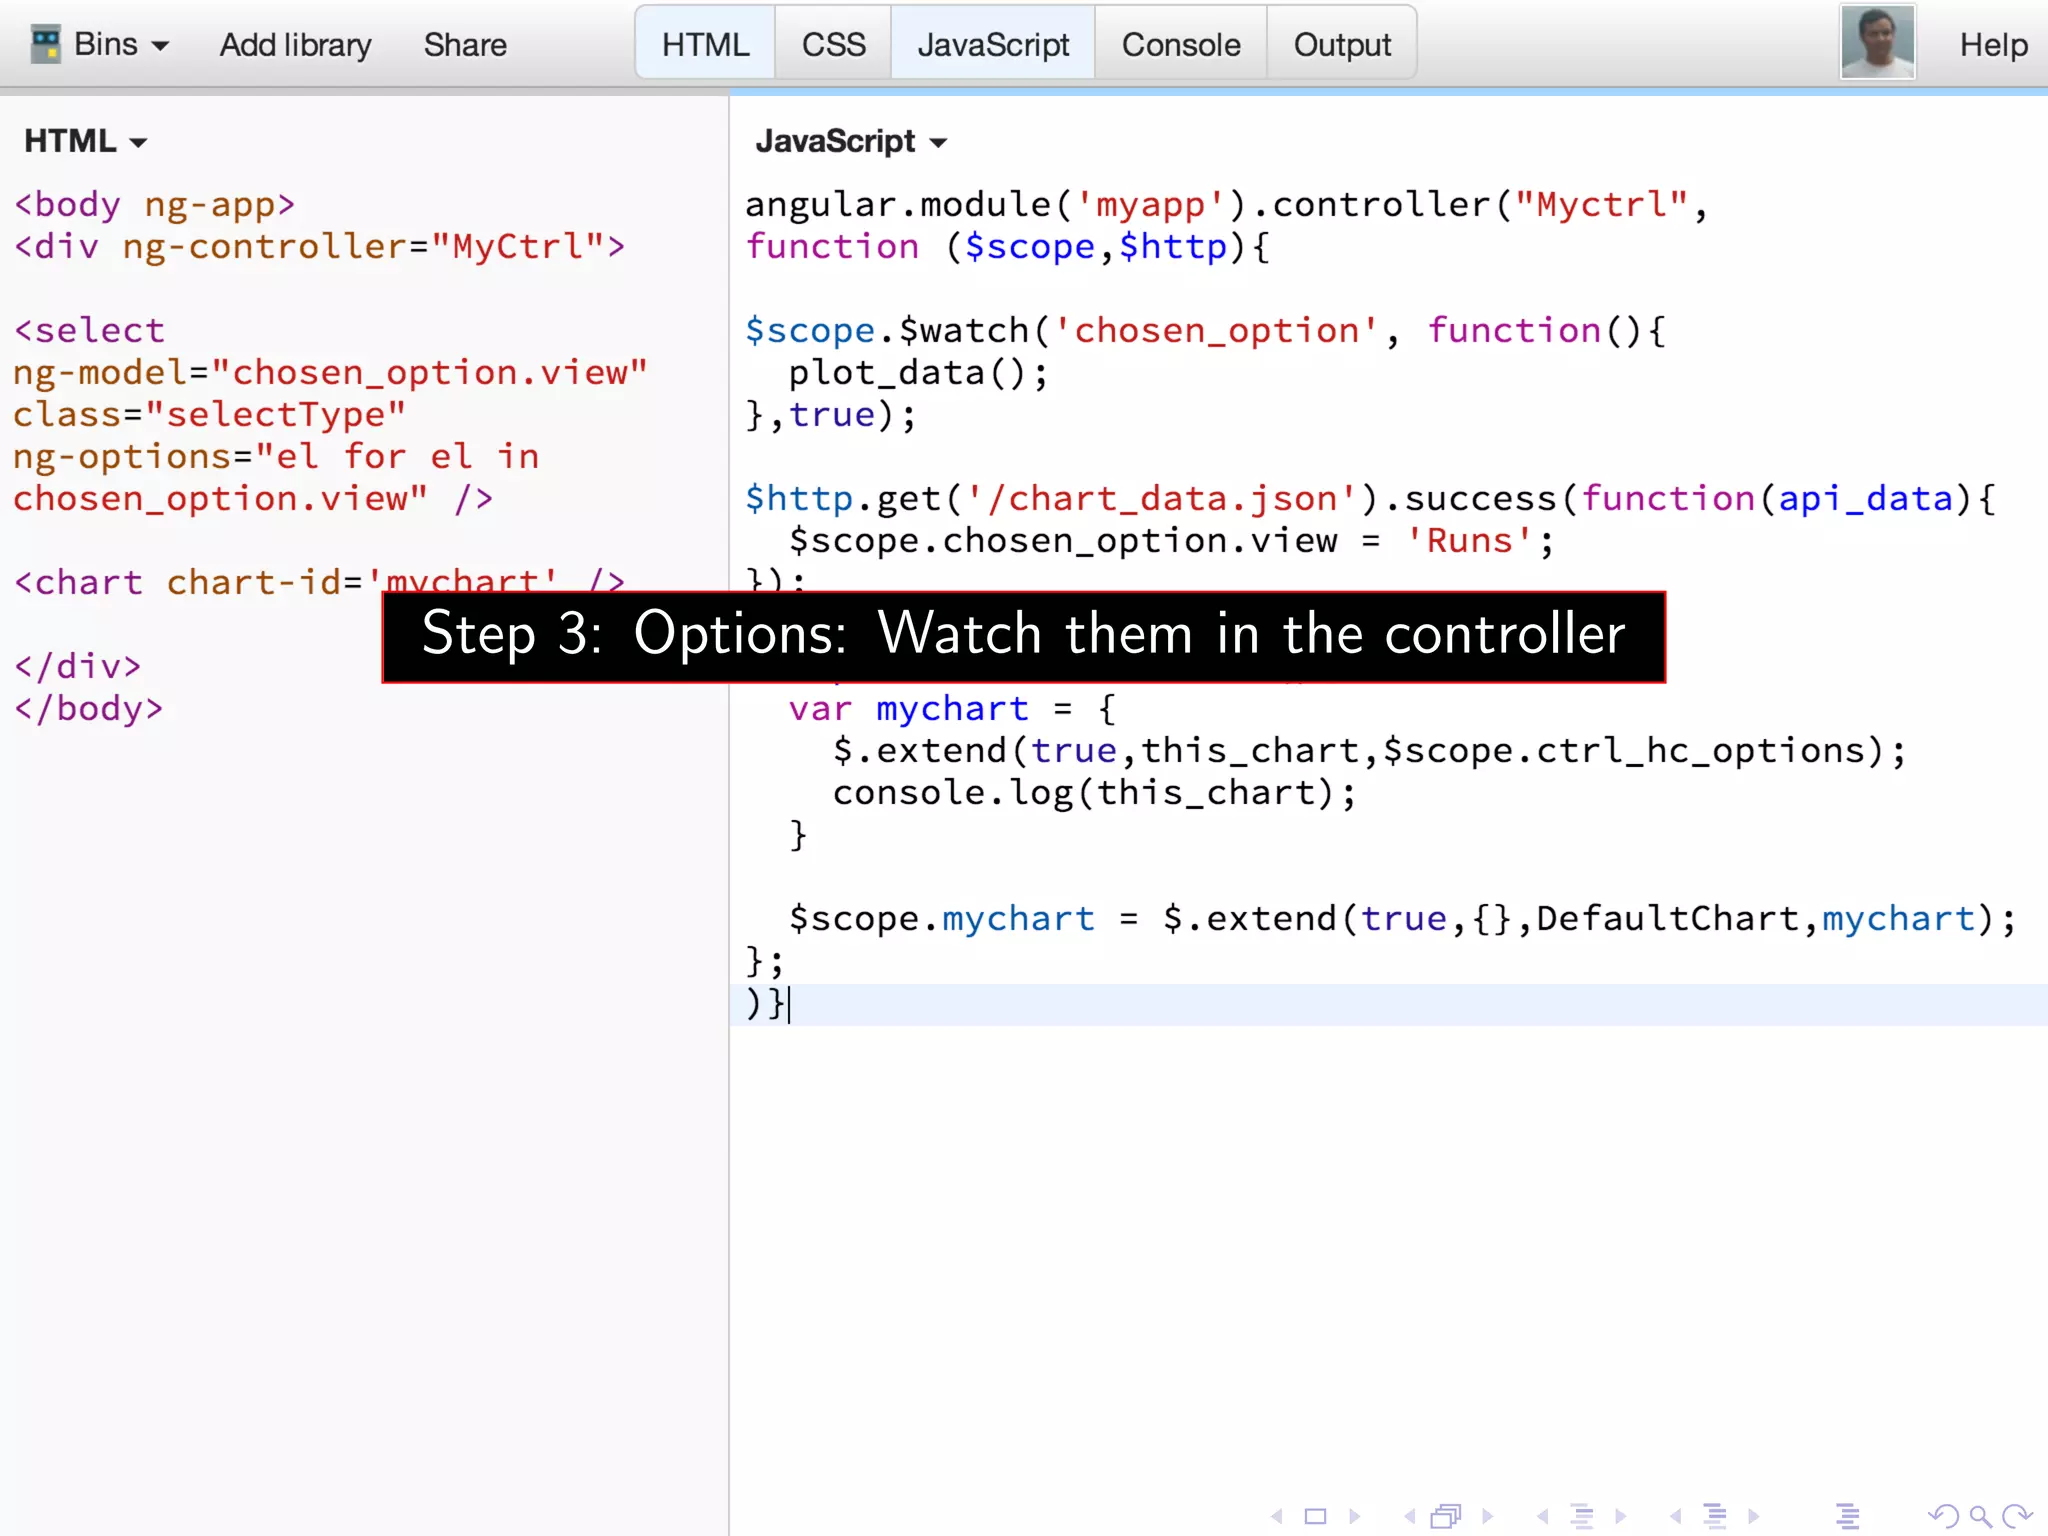
Task: Click the back undo arrow navigation icon
Action: [x=1944, y=1516]
